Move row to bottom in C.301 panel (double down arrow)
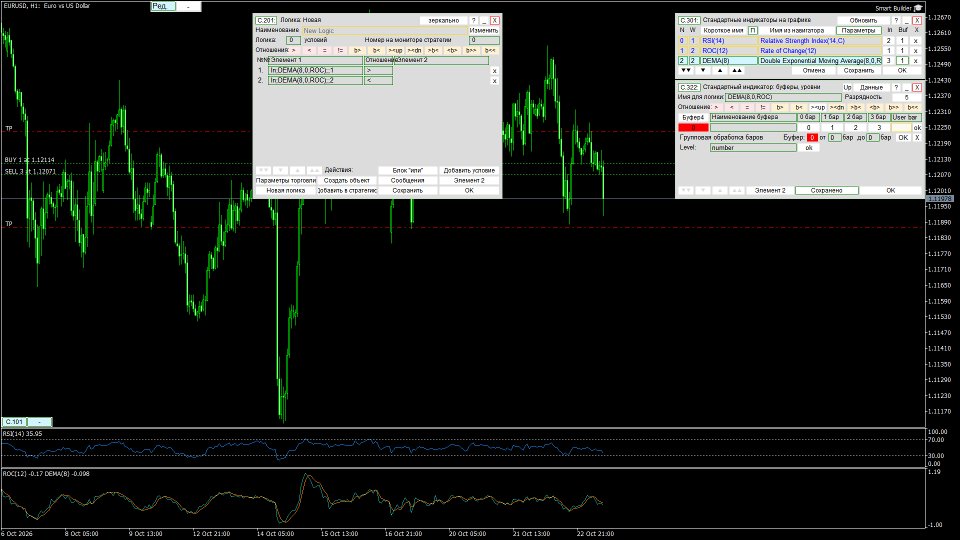Viewport: 960px width, 540px height. pos(686,70)
